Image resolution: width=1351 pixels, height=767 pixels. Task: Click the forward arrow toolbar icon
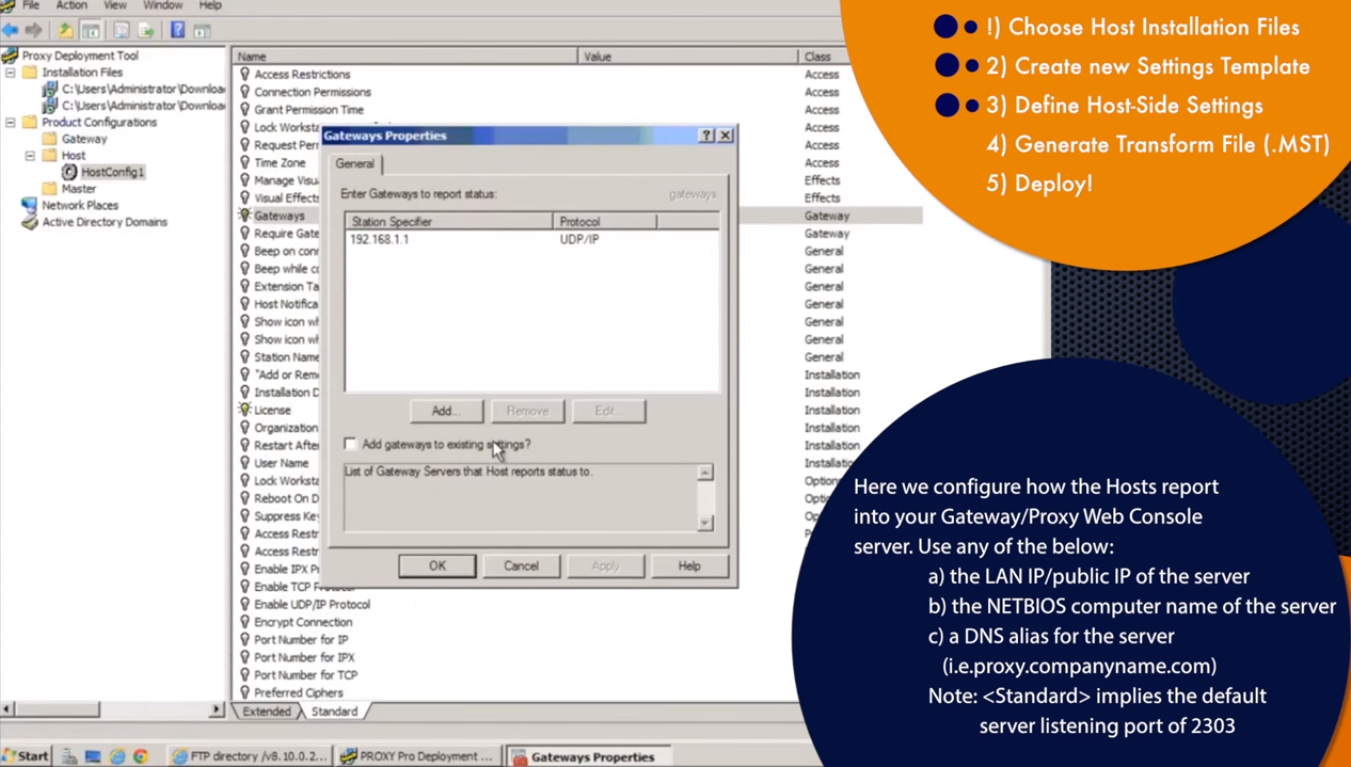click(x=32, y=29)
